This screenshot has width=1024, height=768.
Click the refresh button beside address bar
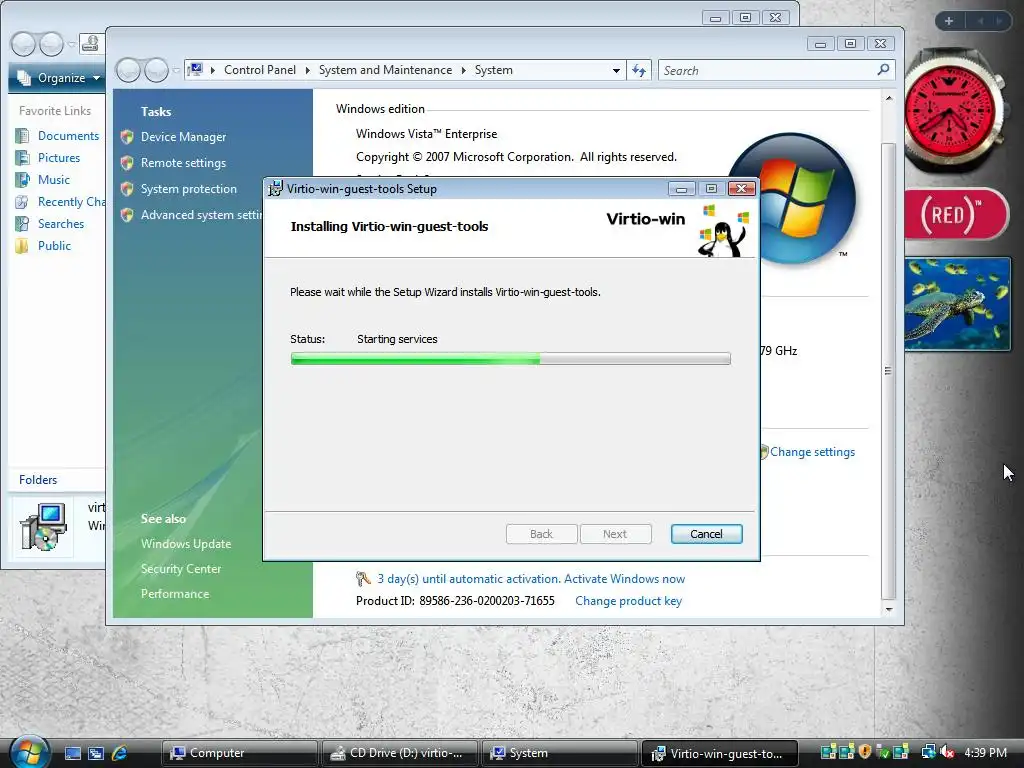coord(639,70)
